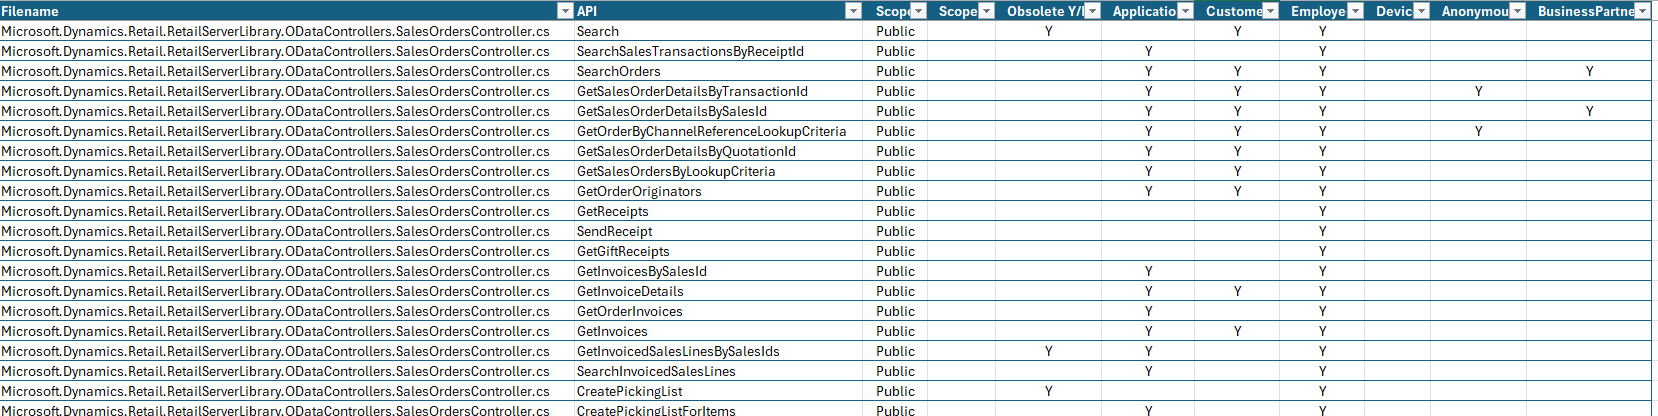Select the Obsolete Y/N header cell

(x=1048, y=11)
